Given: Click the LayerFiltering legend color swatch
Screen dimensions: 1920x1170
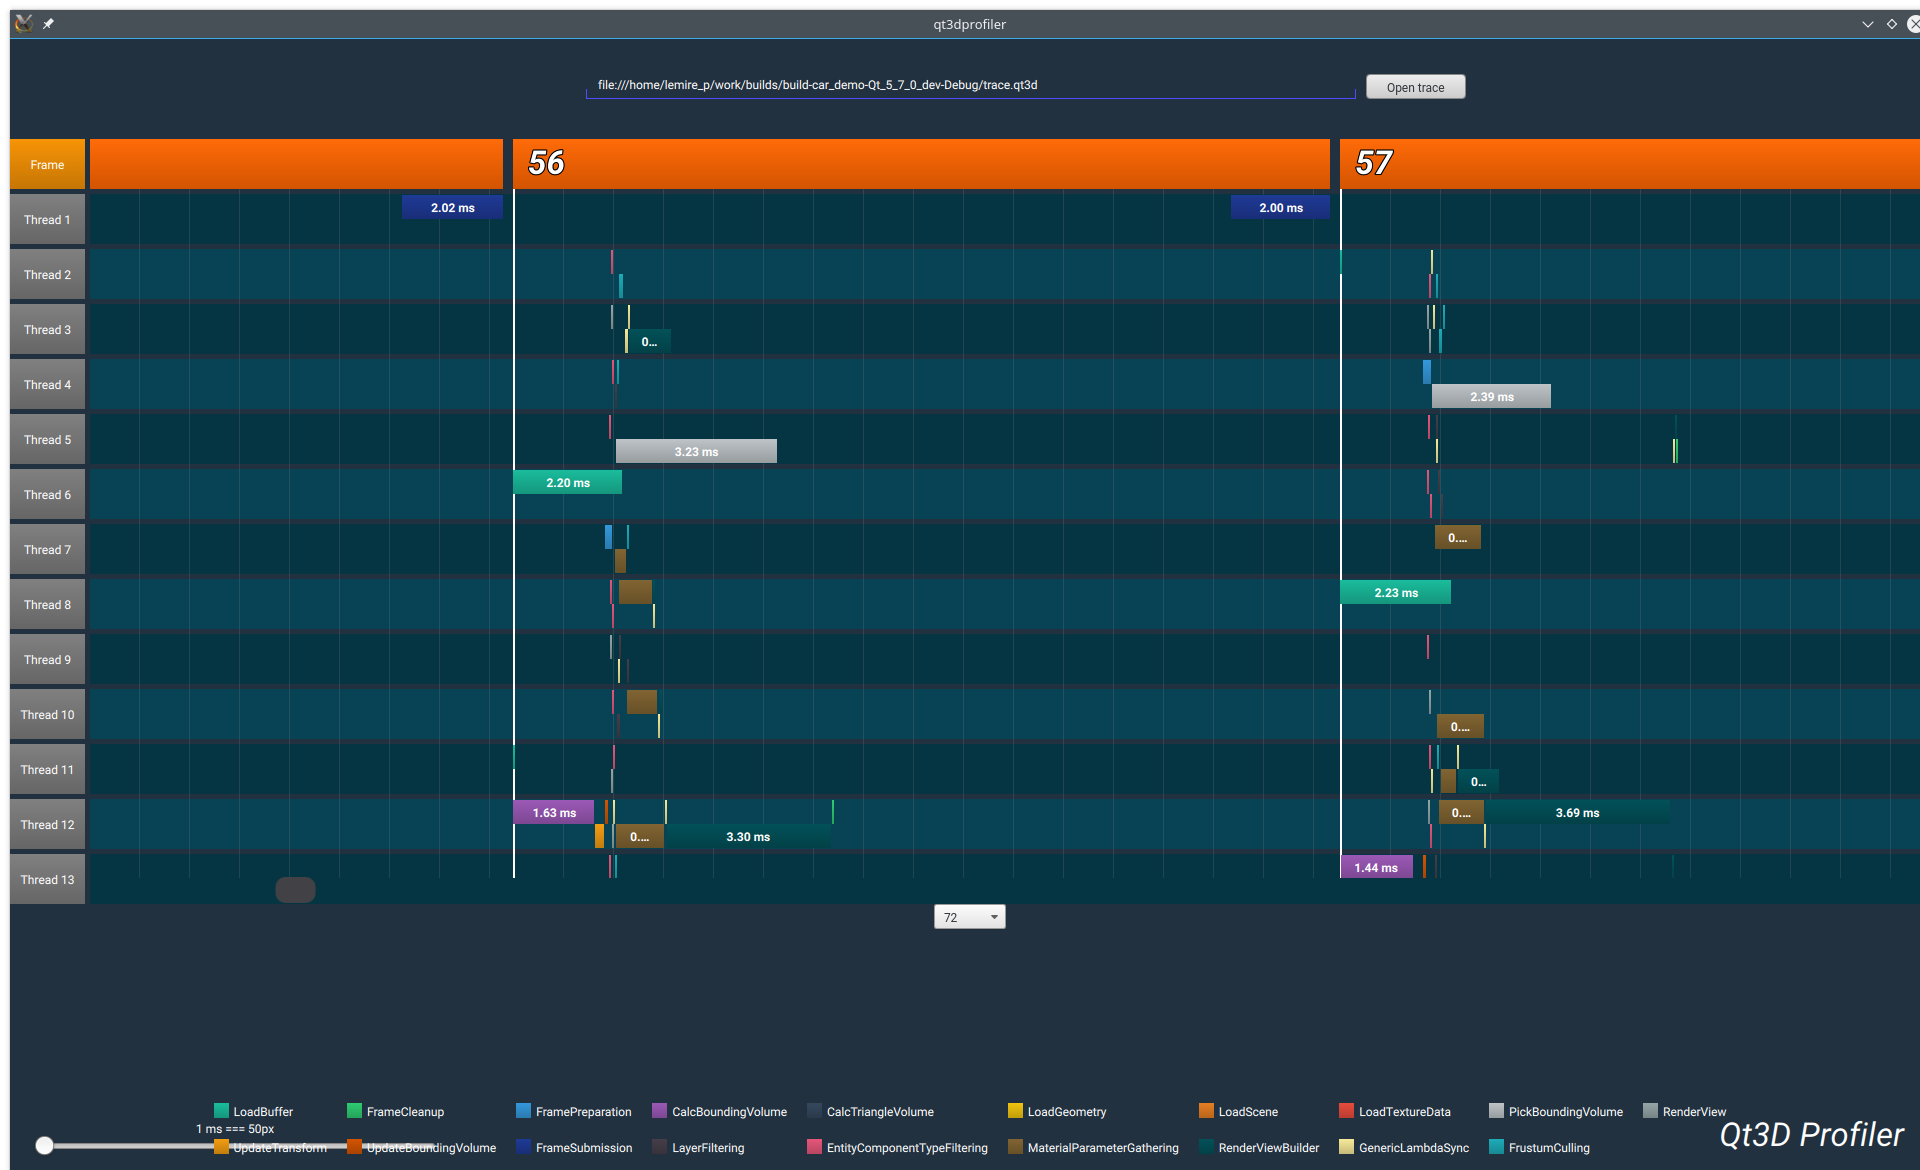Looking at the screenshot, I should click(659, 1147).
